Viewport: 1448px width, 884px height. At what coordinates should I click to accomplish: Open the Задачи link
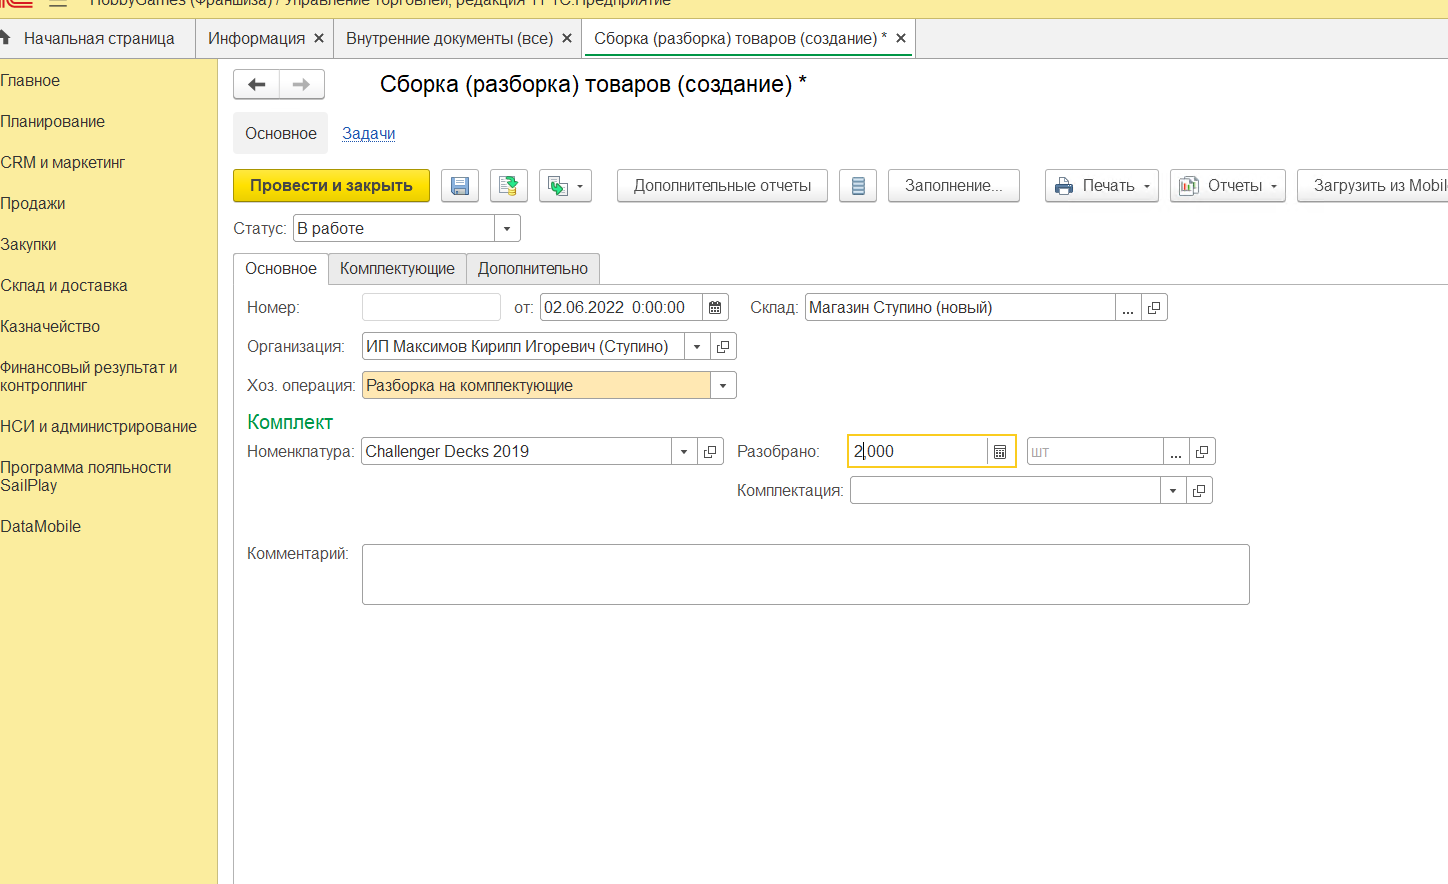point(368,134)
